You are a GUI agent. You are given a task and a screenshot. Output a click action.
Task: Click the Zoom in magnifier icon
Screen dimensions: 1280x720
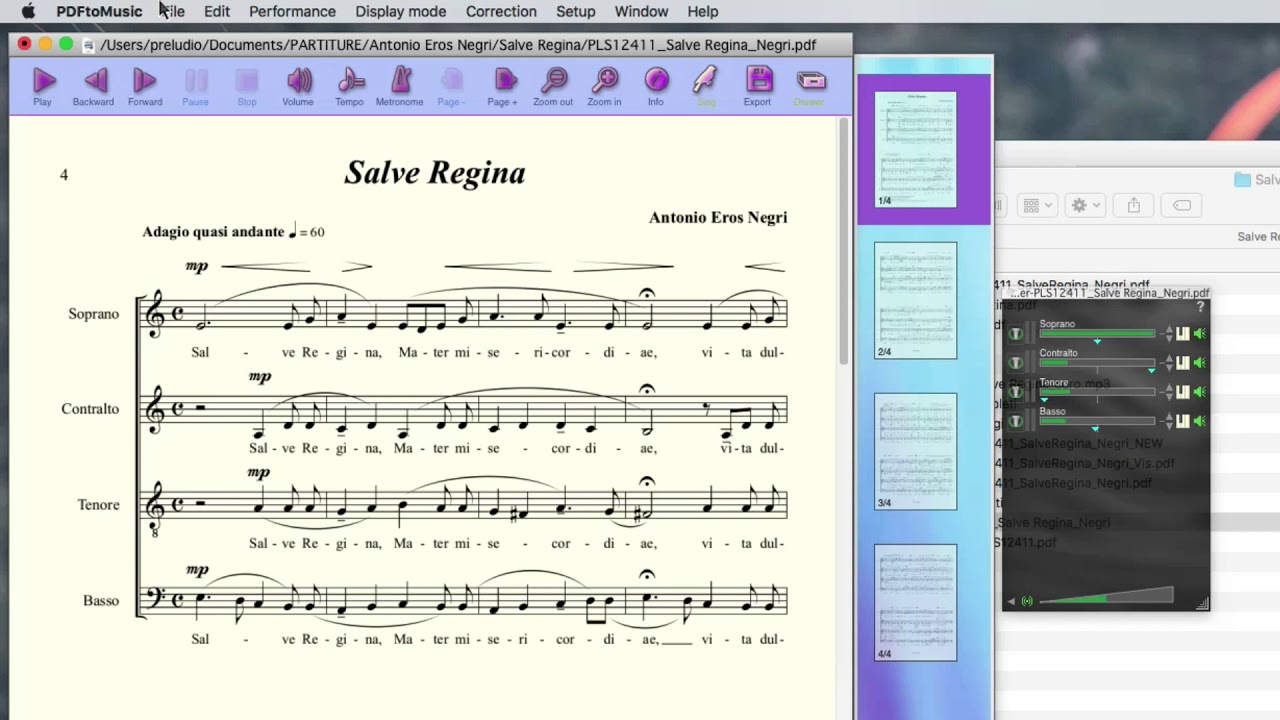click(605, 81)
